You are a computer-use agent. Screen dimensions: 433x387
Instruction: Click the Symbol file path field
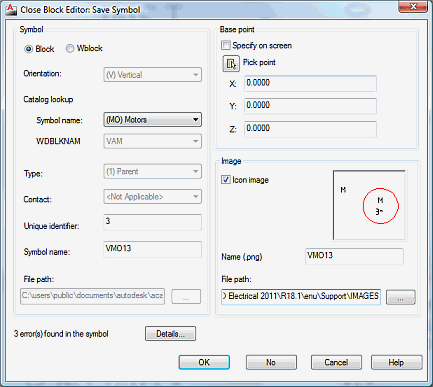[92, 296]
